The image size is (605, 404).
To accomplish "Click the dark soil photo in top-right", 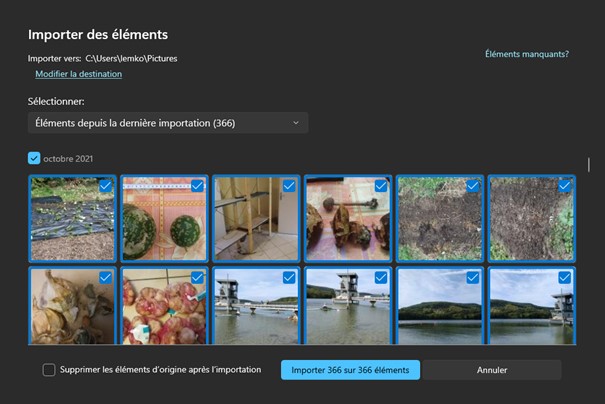I will point(530,220).
